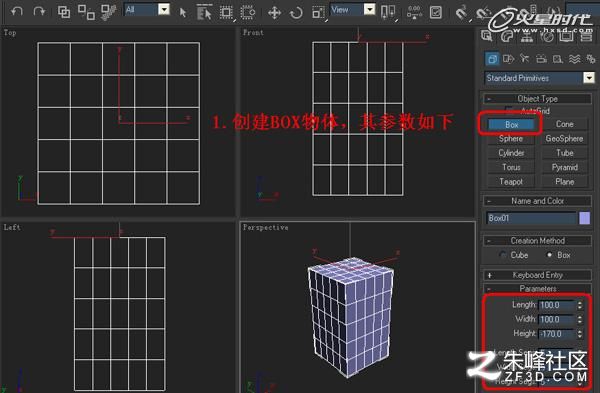The width and height of the screenshot is (600, 393).
Task: Activate the Select and Scale tool
Action: [318, 12]
